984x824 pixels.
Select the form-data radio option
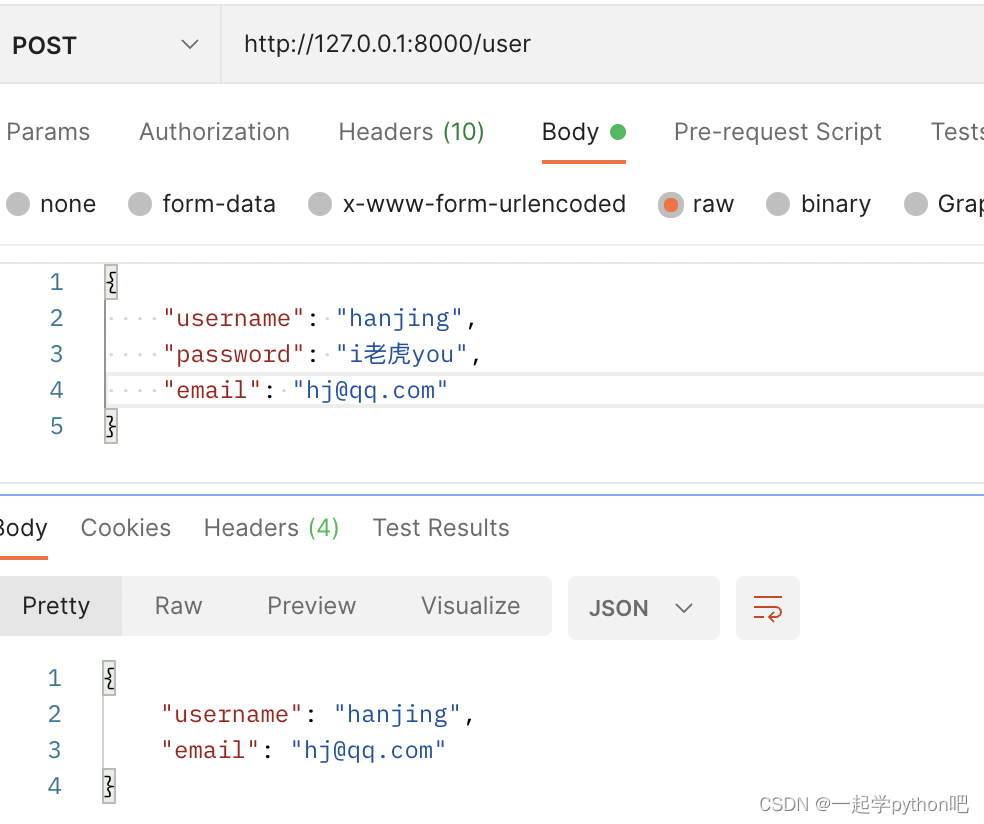coord(141,205)
